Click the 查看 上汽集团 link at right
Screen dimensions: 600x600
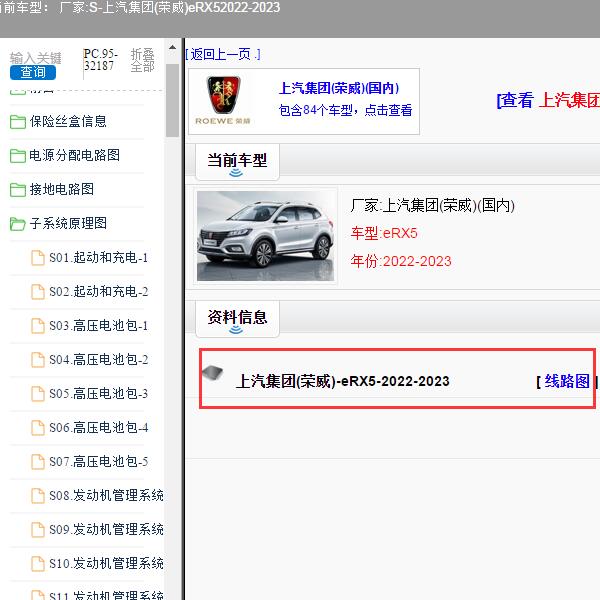pos(548,100)
